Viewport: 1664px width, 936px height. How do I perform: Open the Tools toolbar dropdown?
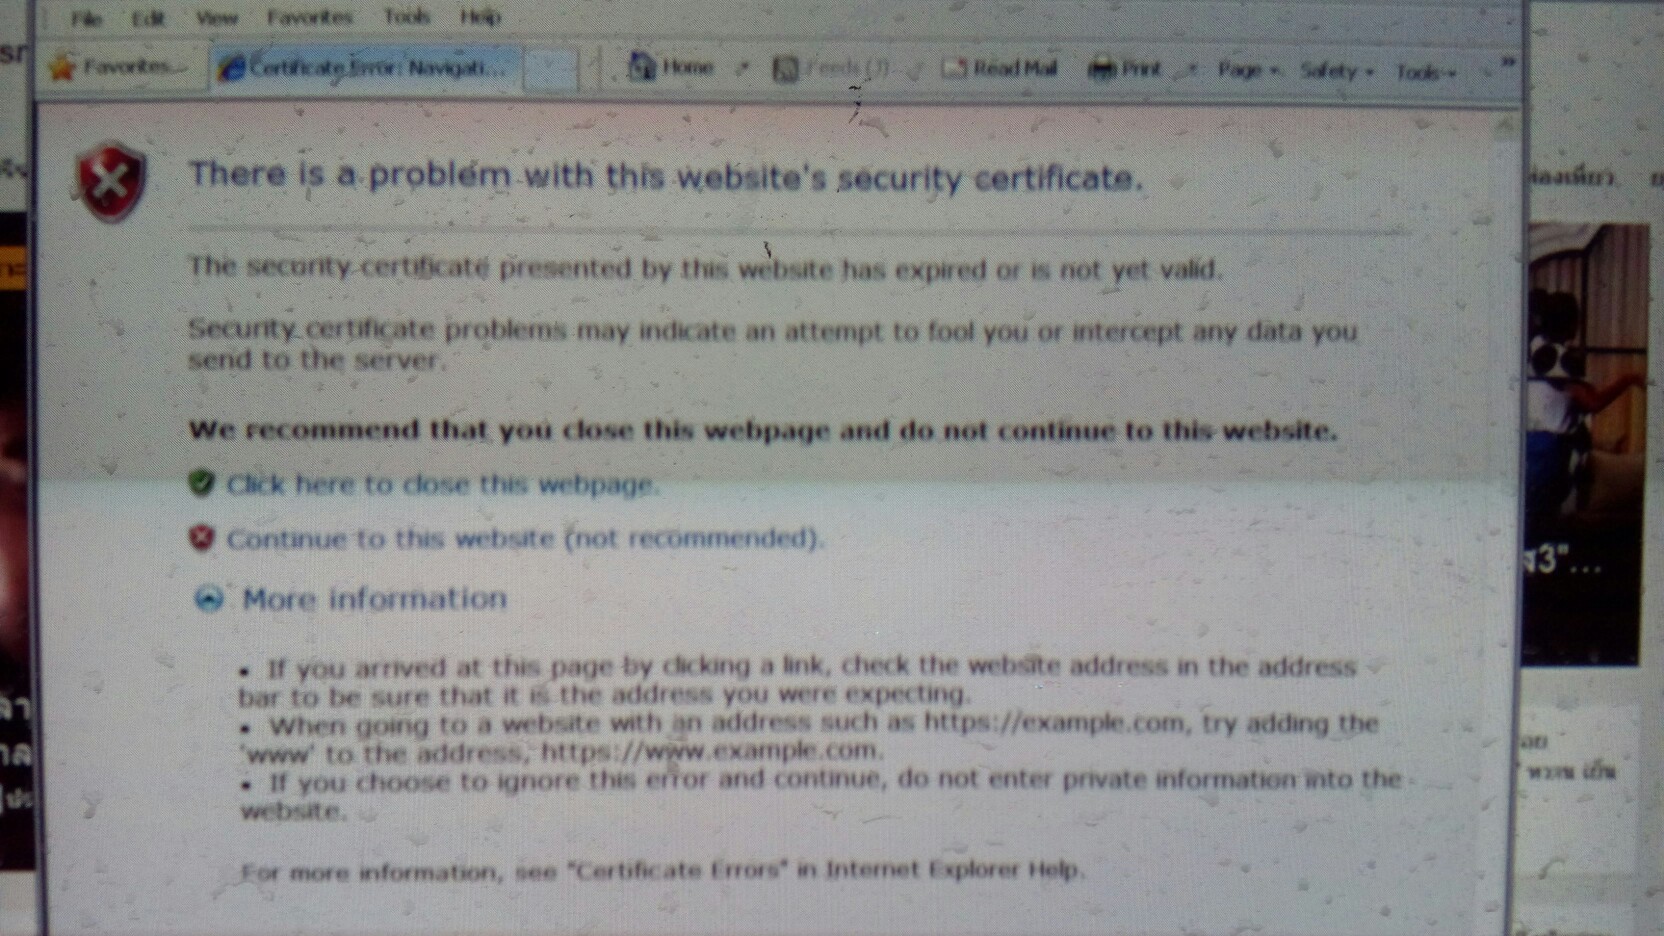pos(1425,72)
